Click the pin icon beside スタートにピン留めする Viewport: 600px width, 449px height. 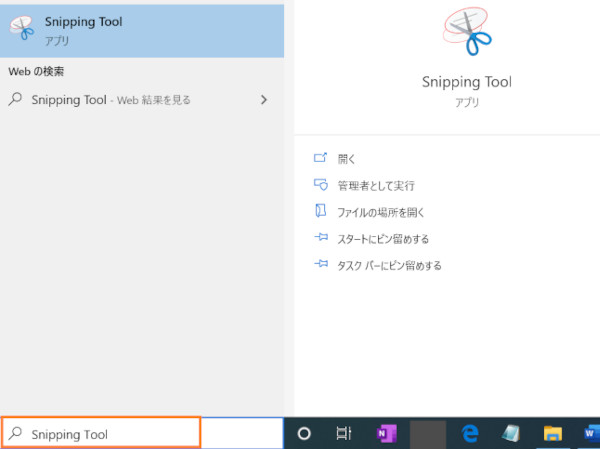tap(321, 237)
